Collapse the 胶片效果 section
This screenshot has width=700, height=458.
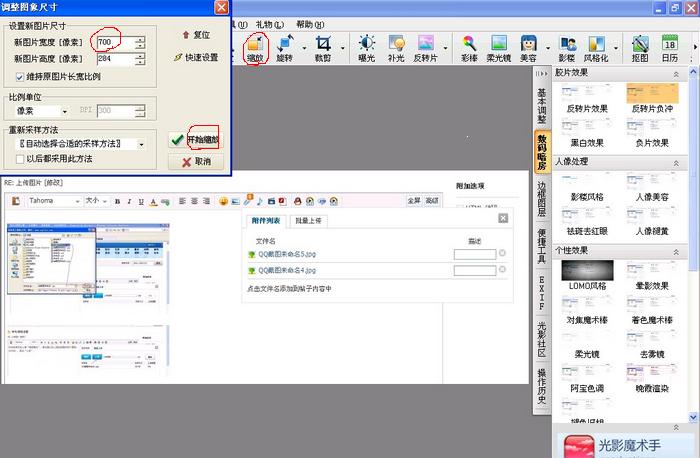[677, 74]
